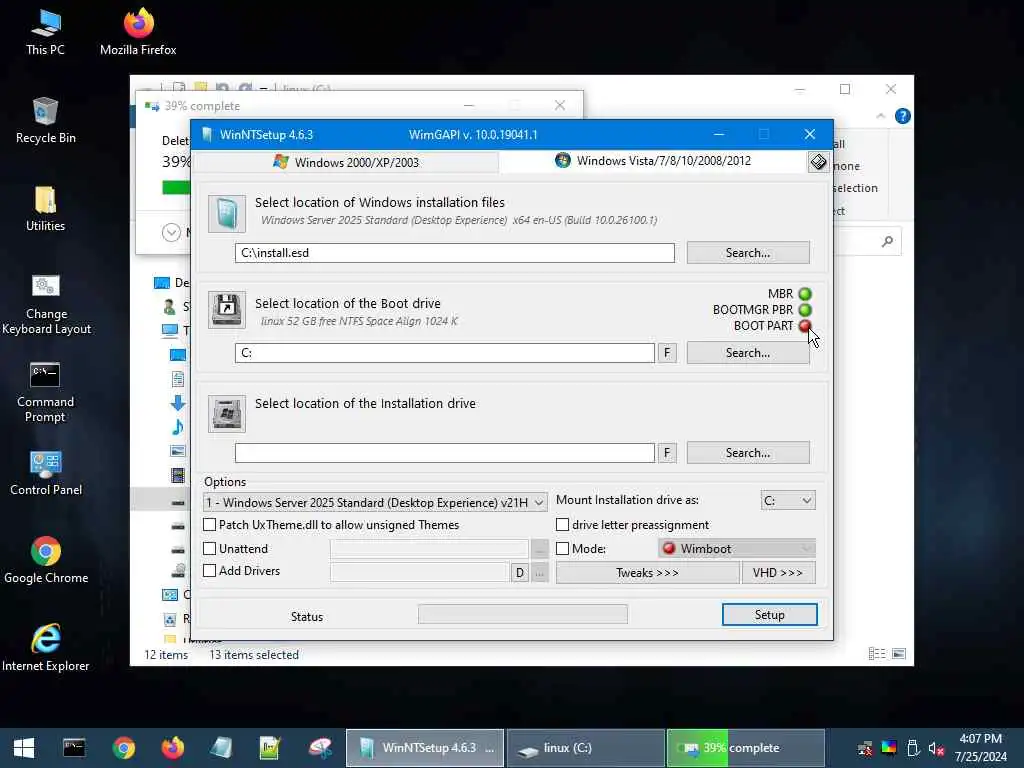Toggle the Mode checkbox
This screenshot has height=768, width=1024.
(562, 549)
